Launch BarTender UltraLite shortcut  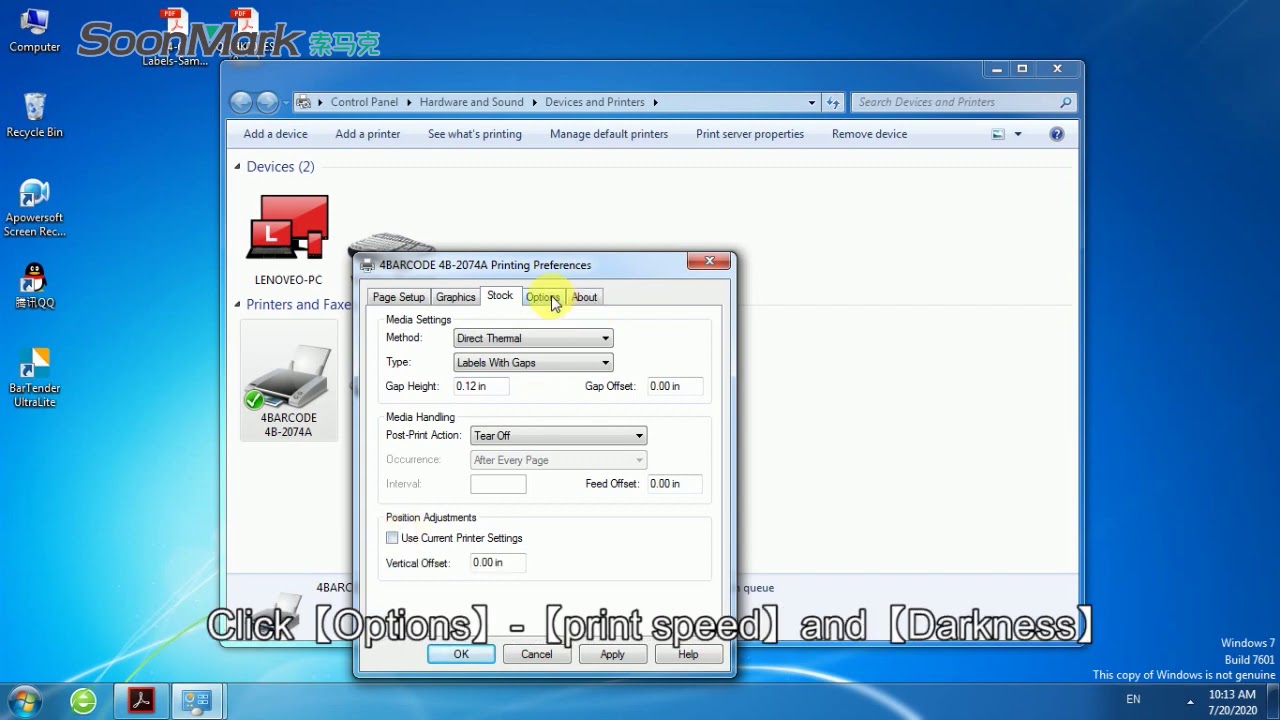click(x=34, y=377)
